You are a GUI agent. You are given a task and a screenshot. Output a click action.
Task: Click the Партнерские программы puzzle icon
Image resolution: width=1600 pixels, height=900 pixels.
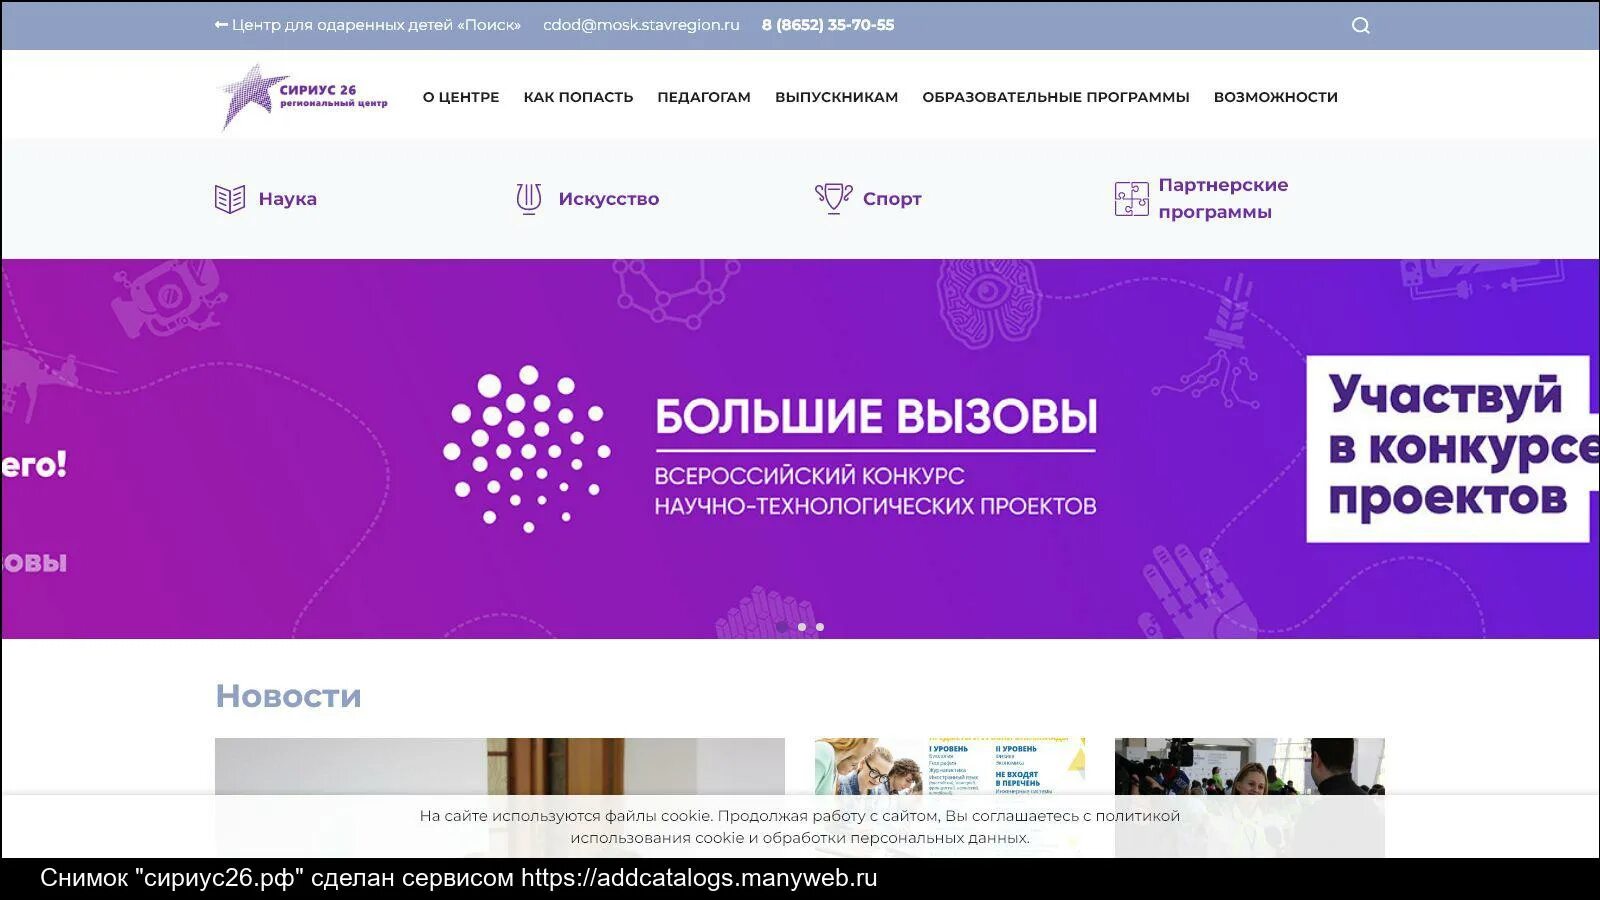[x=1131, y=199]
